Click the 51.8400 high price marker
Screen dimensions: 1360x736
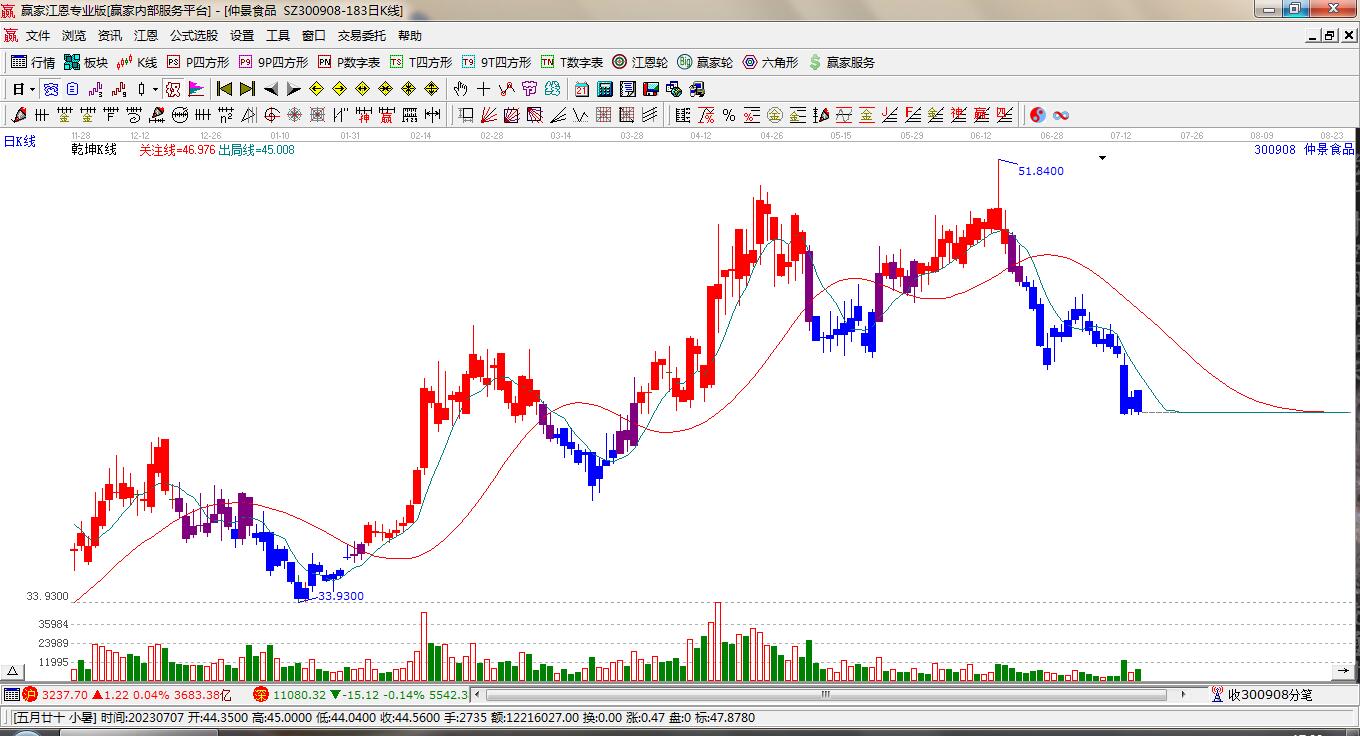click(x=1041, y=171)
